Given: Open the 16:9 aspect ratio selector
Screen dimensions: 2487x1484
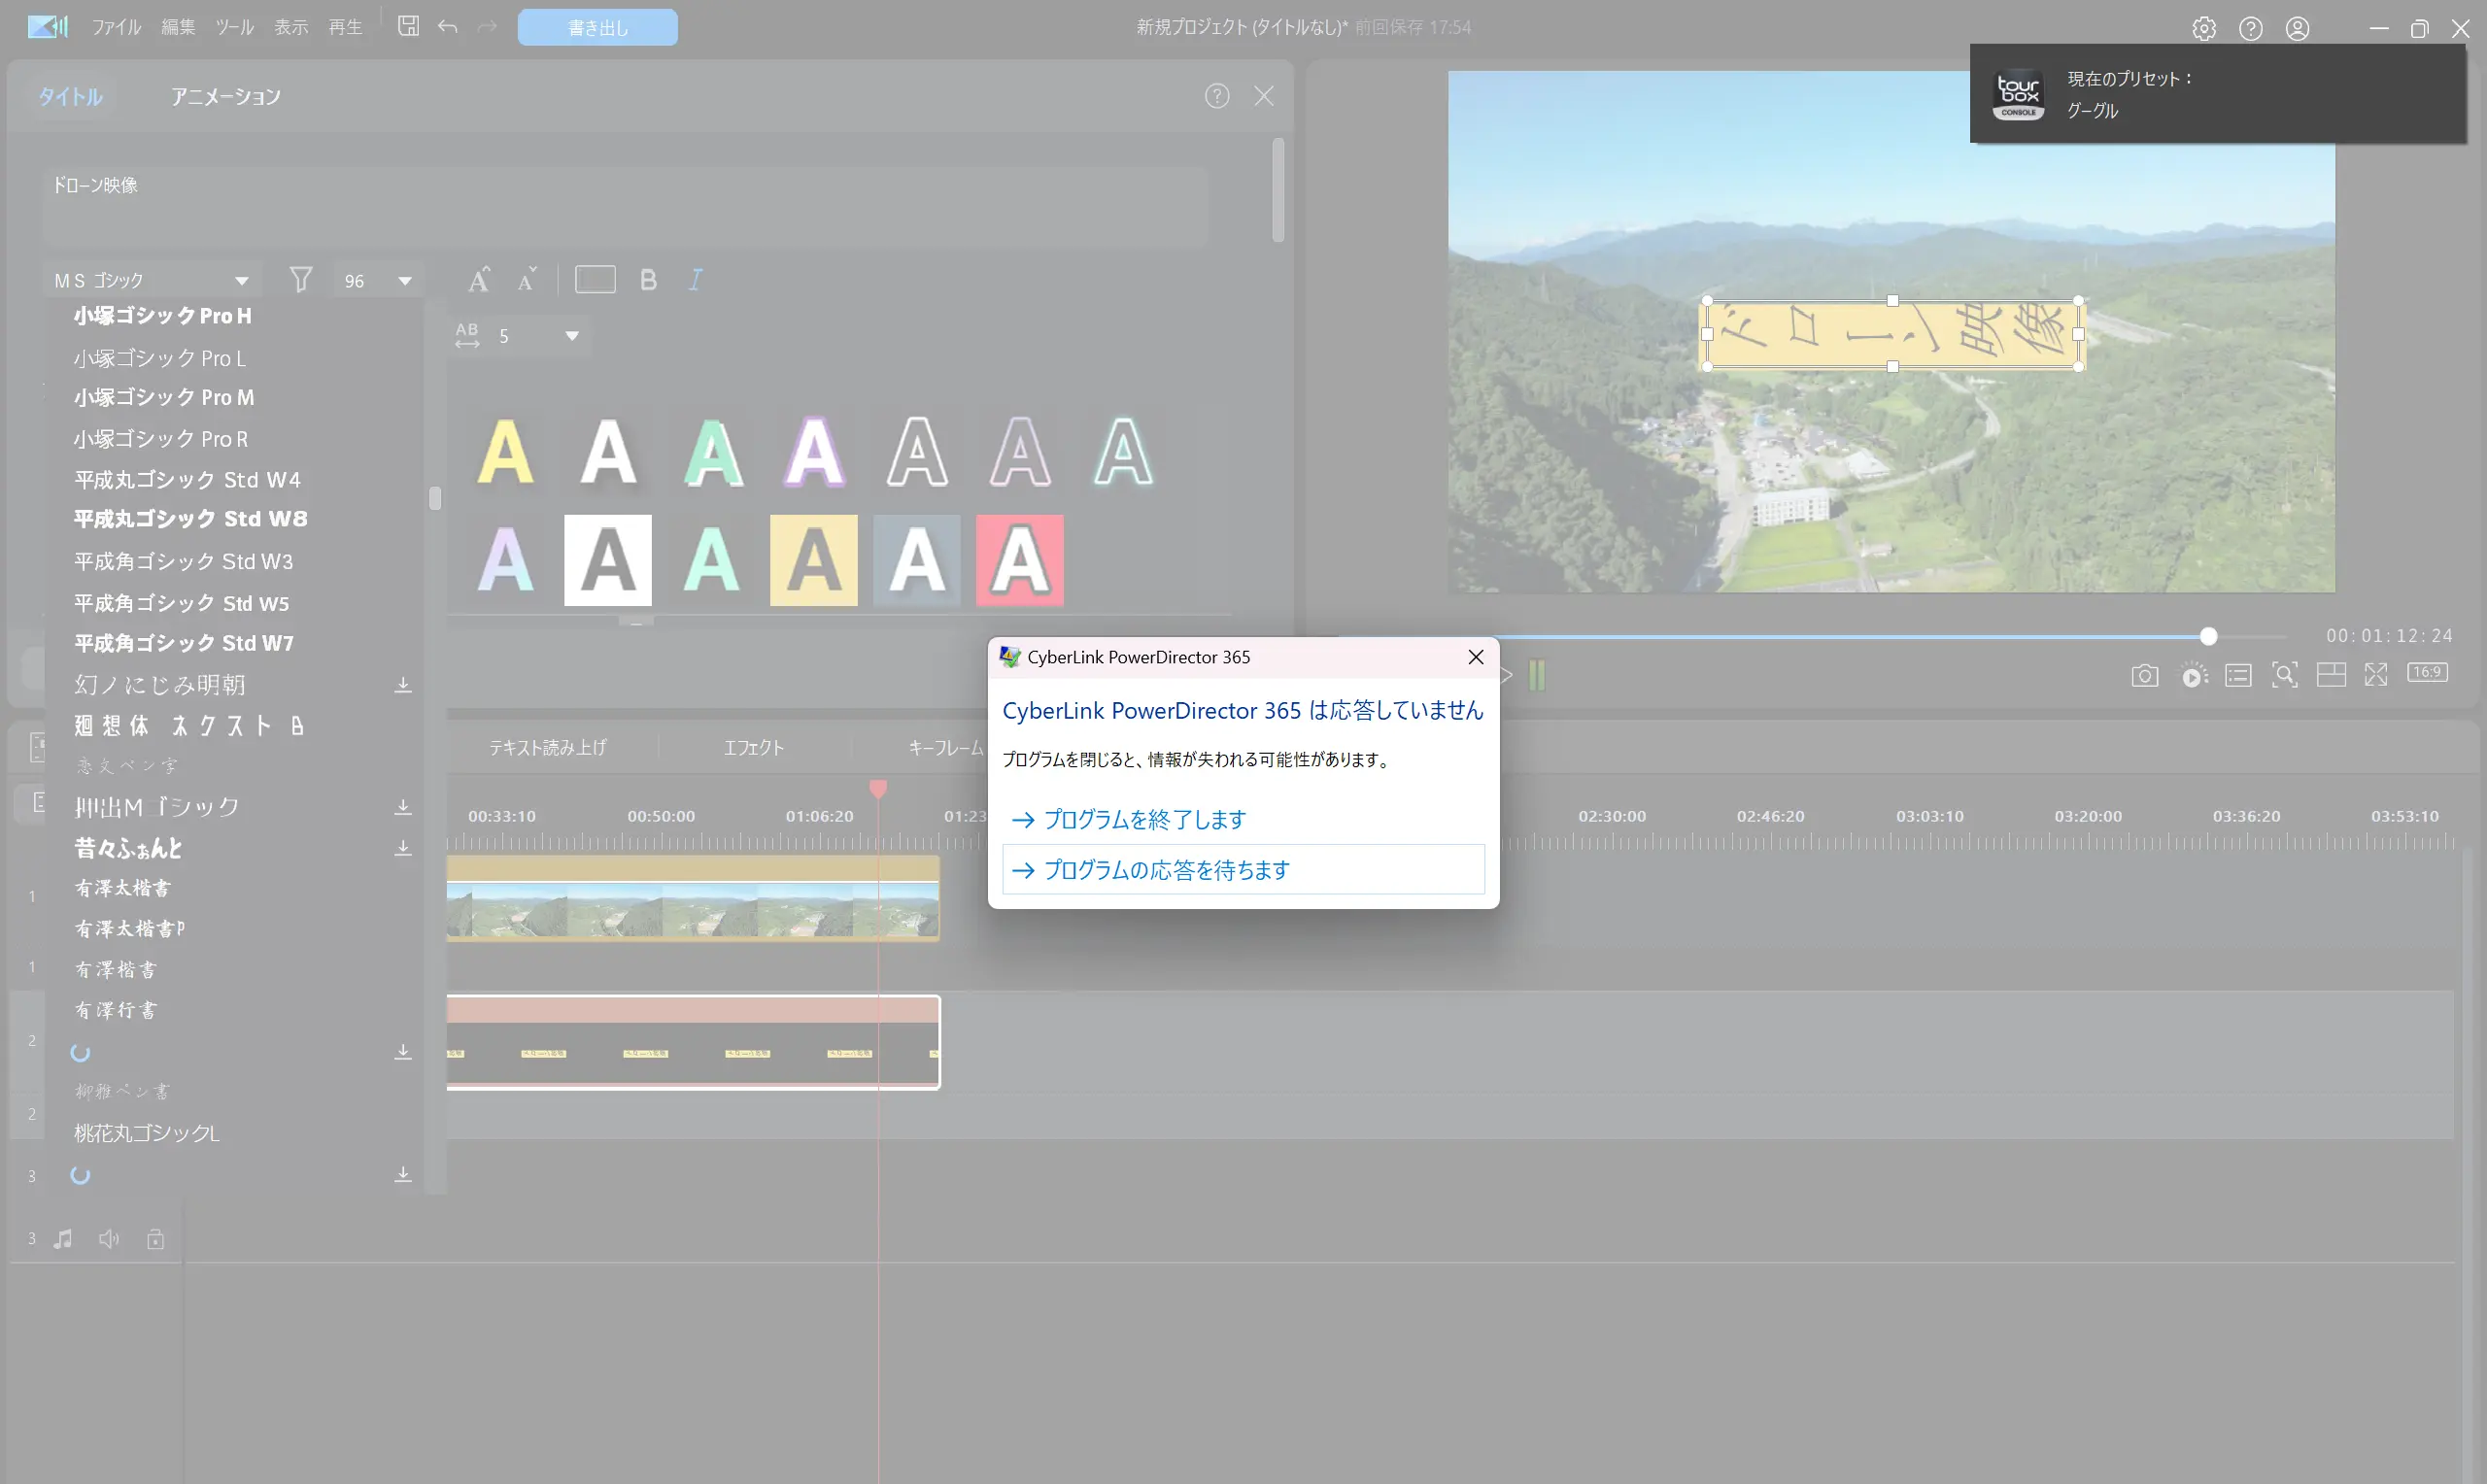Looking at the screenshot, I should [2427, 672].
